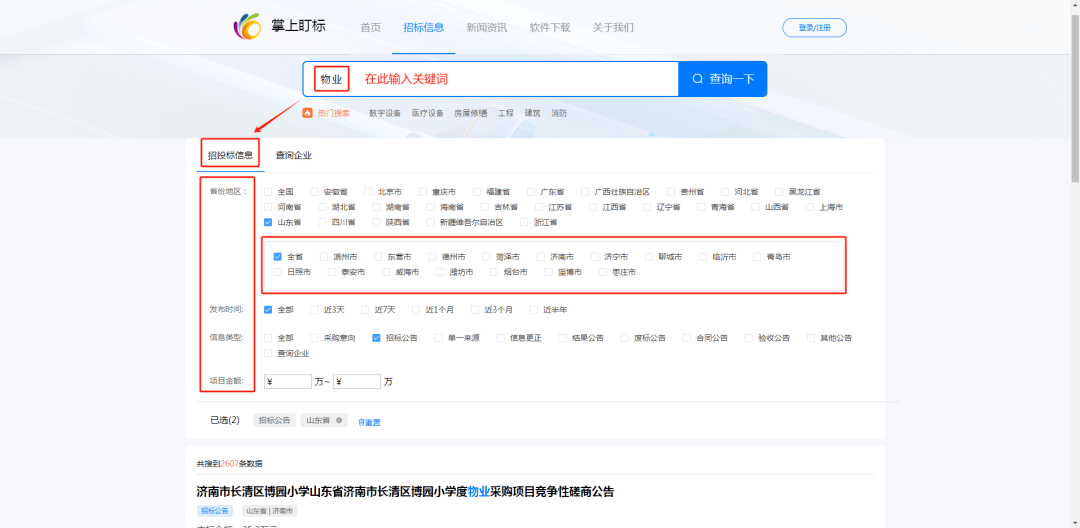Check the 采购意向 type checkbox

[314, 338]
